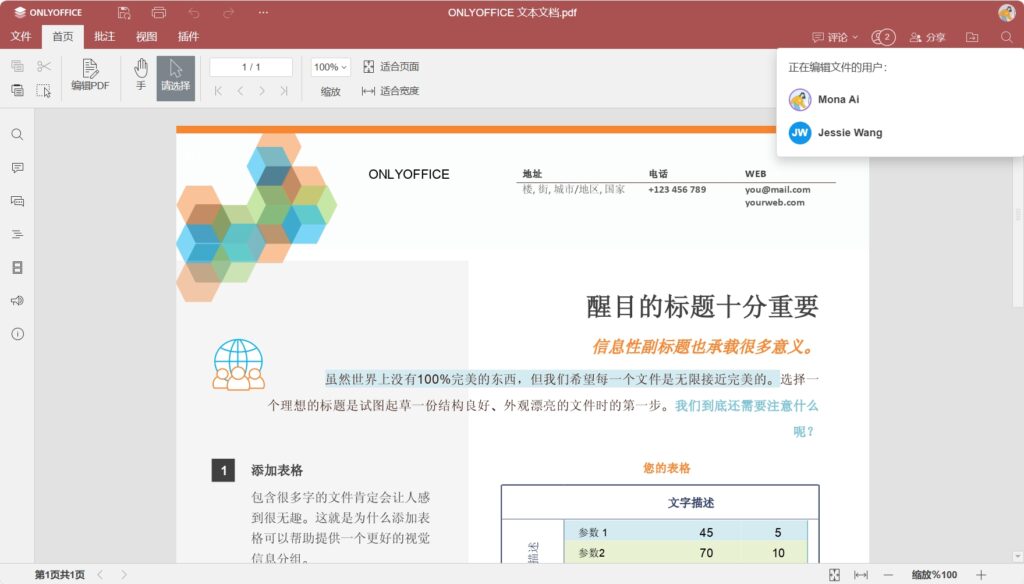This screenshot has width=1024, height=584.
Task: Click the user avatar in title bar
Action: tap(1006, 12)
